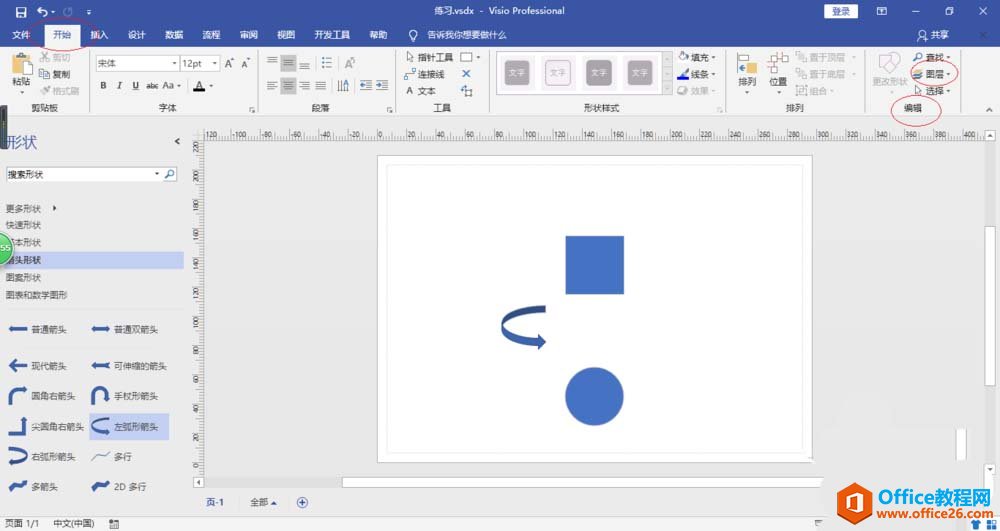This screenshot has height=531, width=1000.
Task: Click the increase font size icon
Action: click(229, 63)
